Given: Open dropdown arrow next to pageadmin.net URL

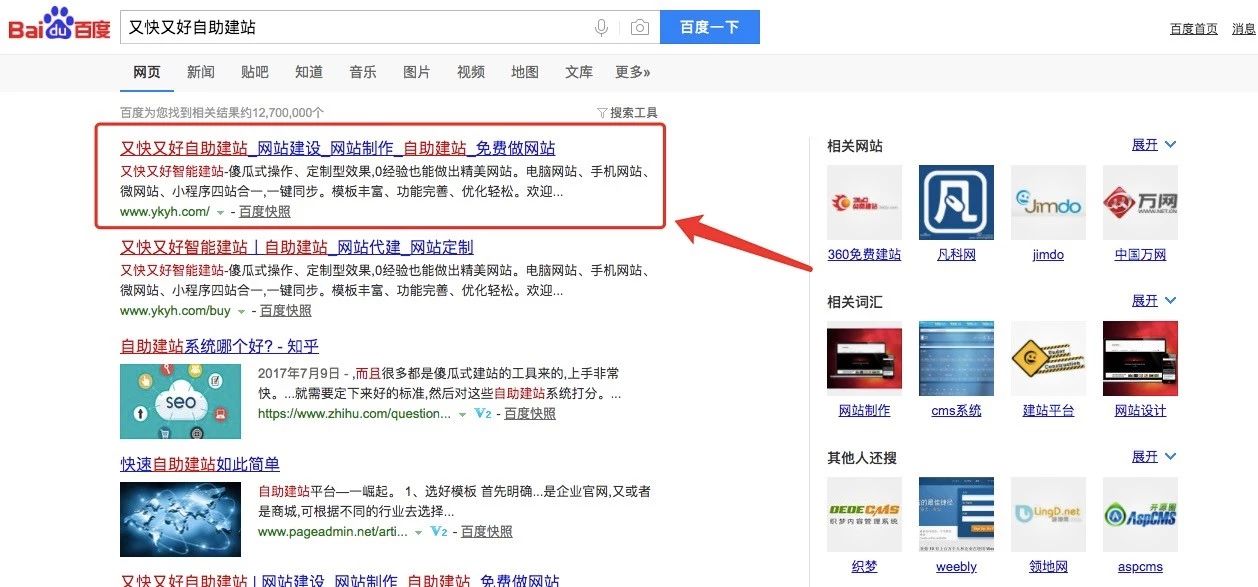Looking at the screenshot, I should [x=419, y=533].
